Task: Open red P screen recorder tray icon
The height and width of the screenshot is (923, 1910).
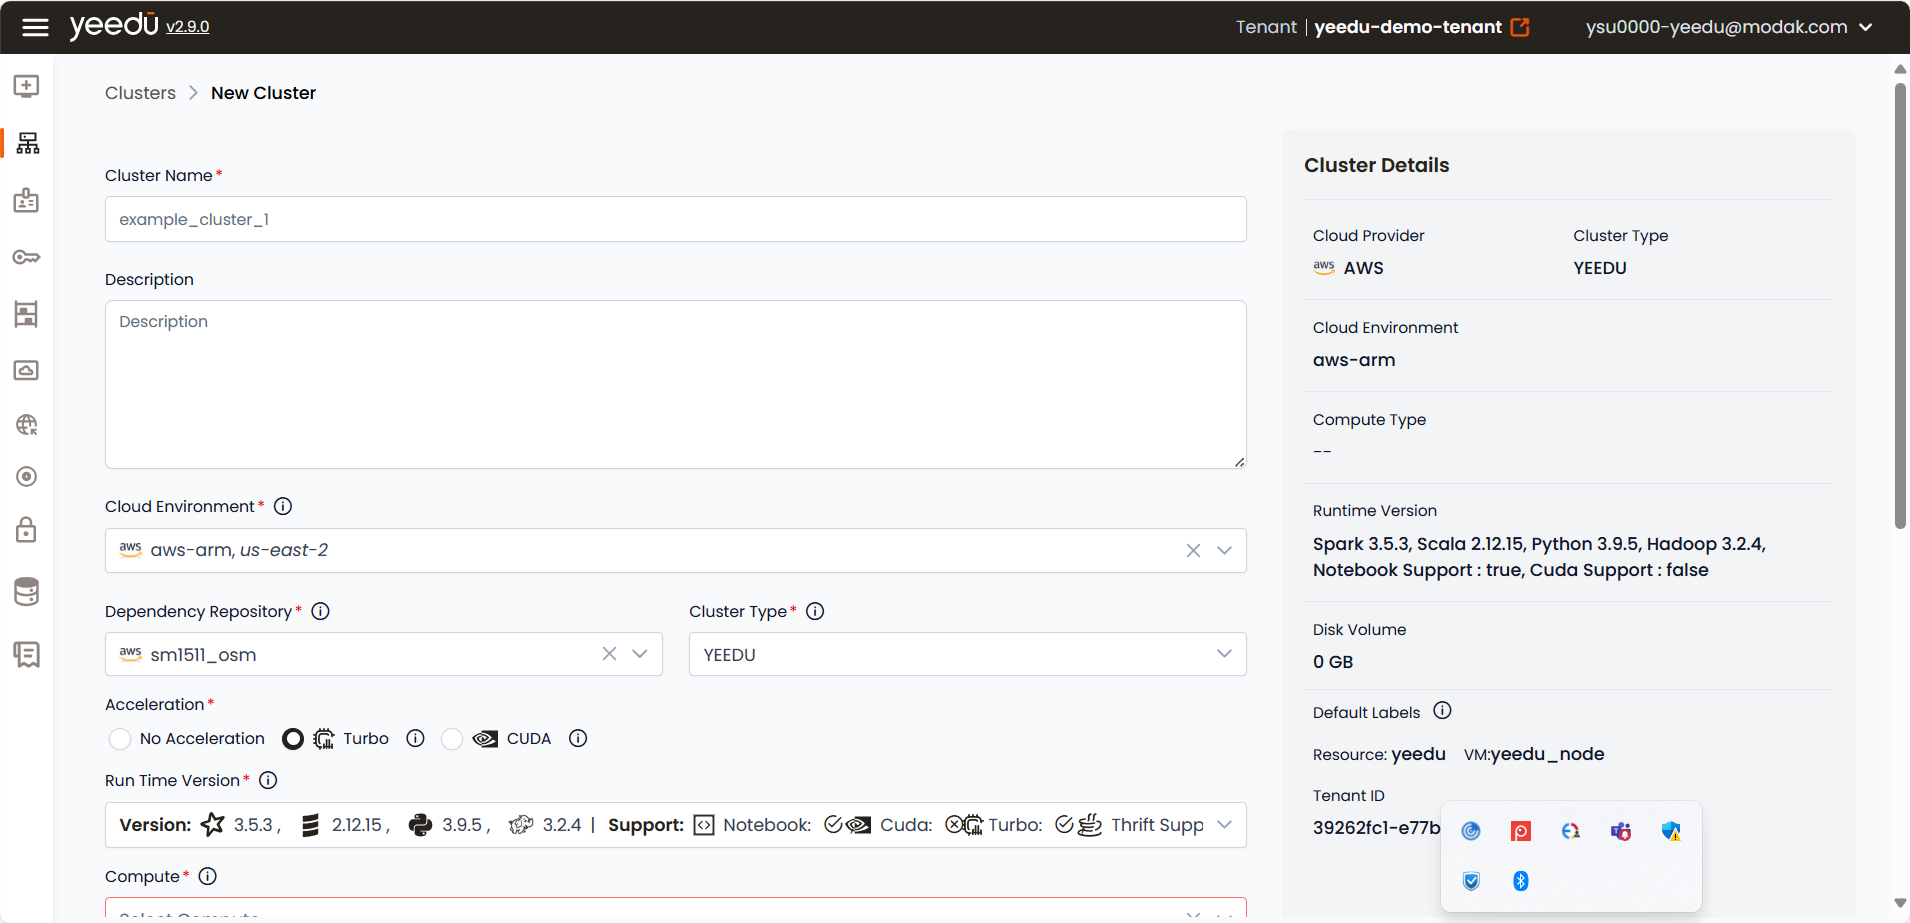Action: tap(1521, 831)
